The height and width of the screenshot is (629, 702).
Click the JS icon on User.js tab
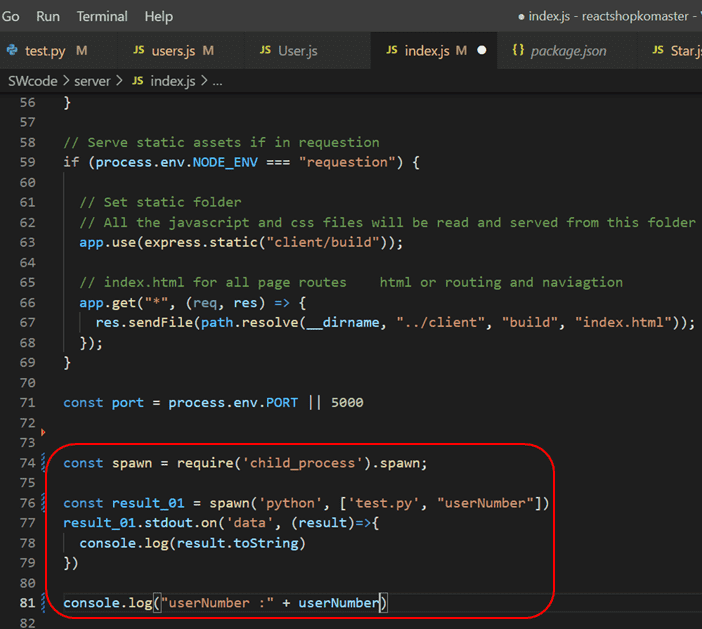click(265, 50)
